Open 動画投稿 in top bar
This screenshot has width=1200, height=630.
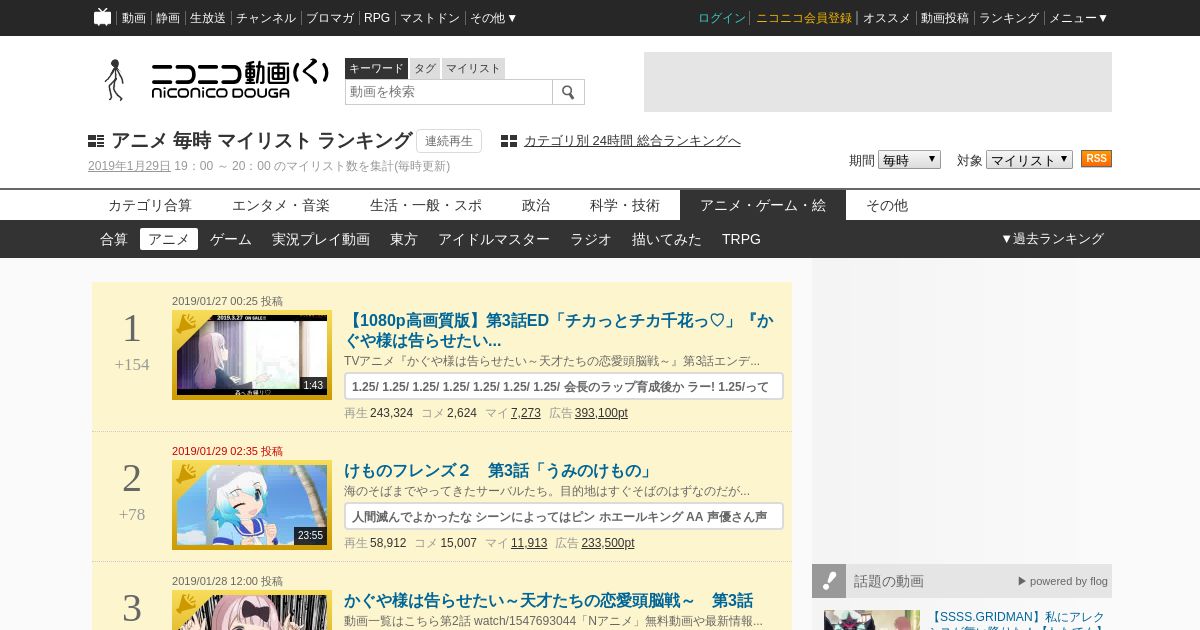(945, 18)
